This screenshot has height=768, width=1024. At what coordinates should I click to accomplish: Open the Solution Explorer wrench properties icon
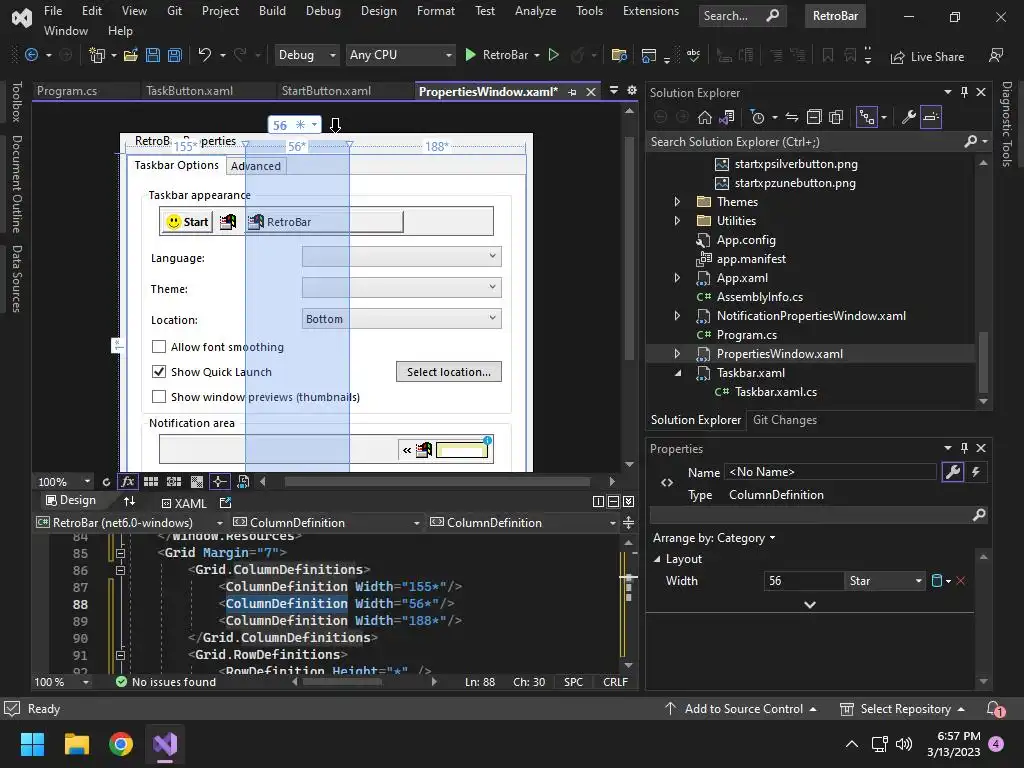908,118
